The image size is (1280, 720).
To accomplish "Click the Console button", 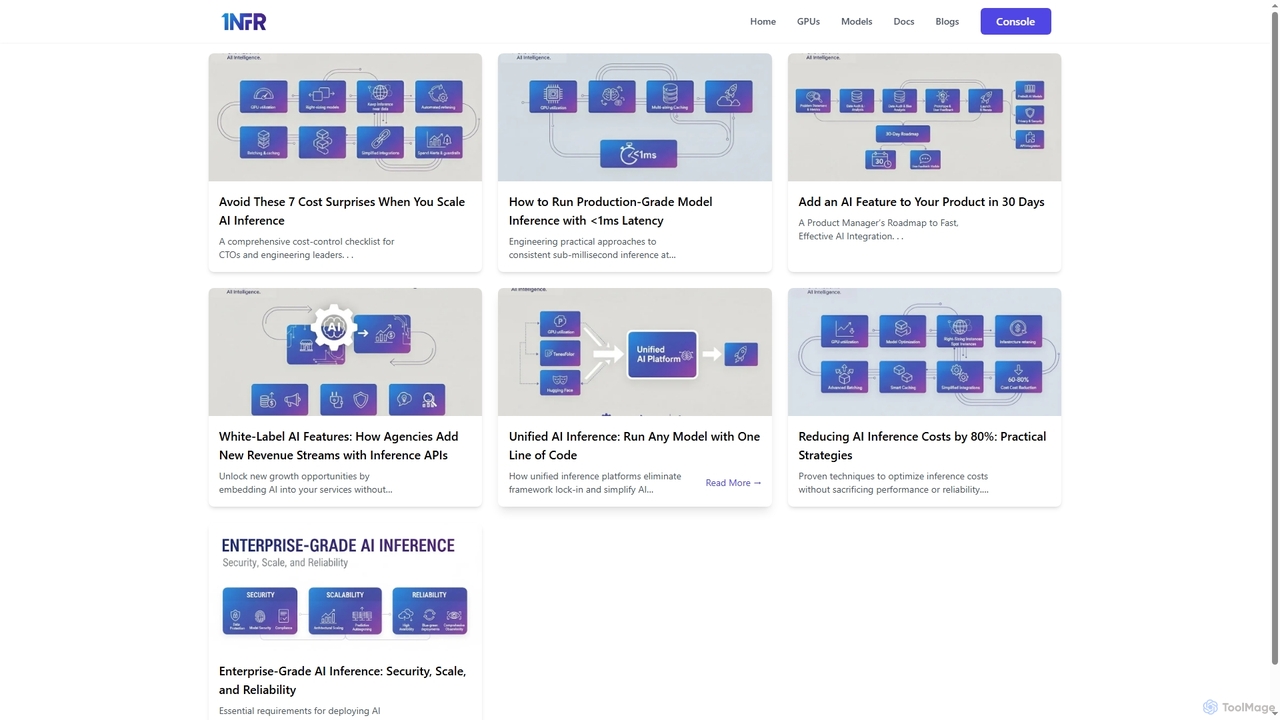I will click(1015, 21).
